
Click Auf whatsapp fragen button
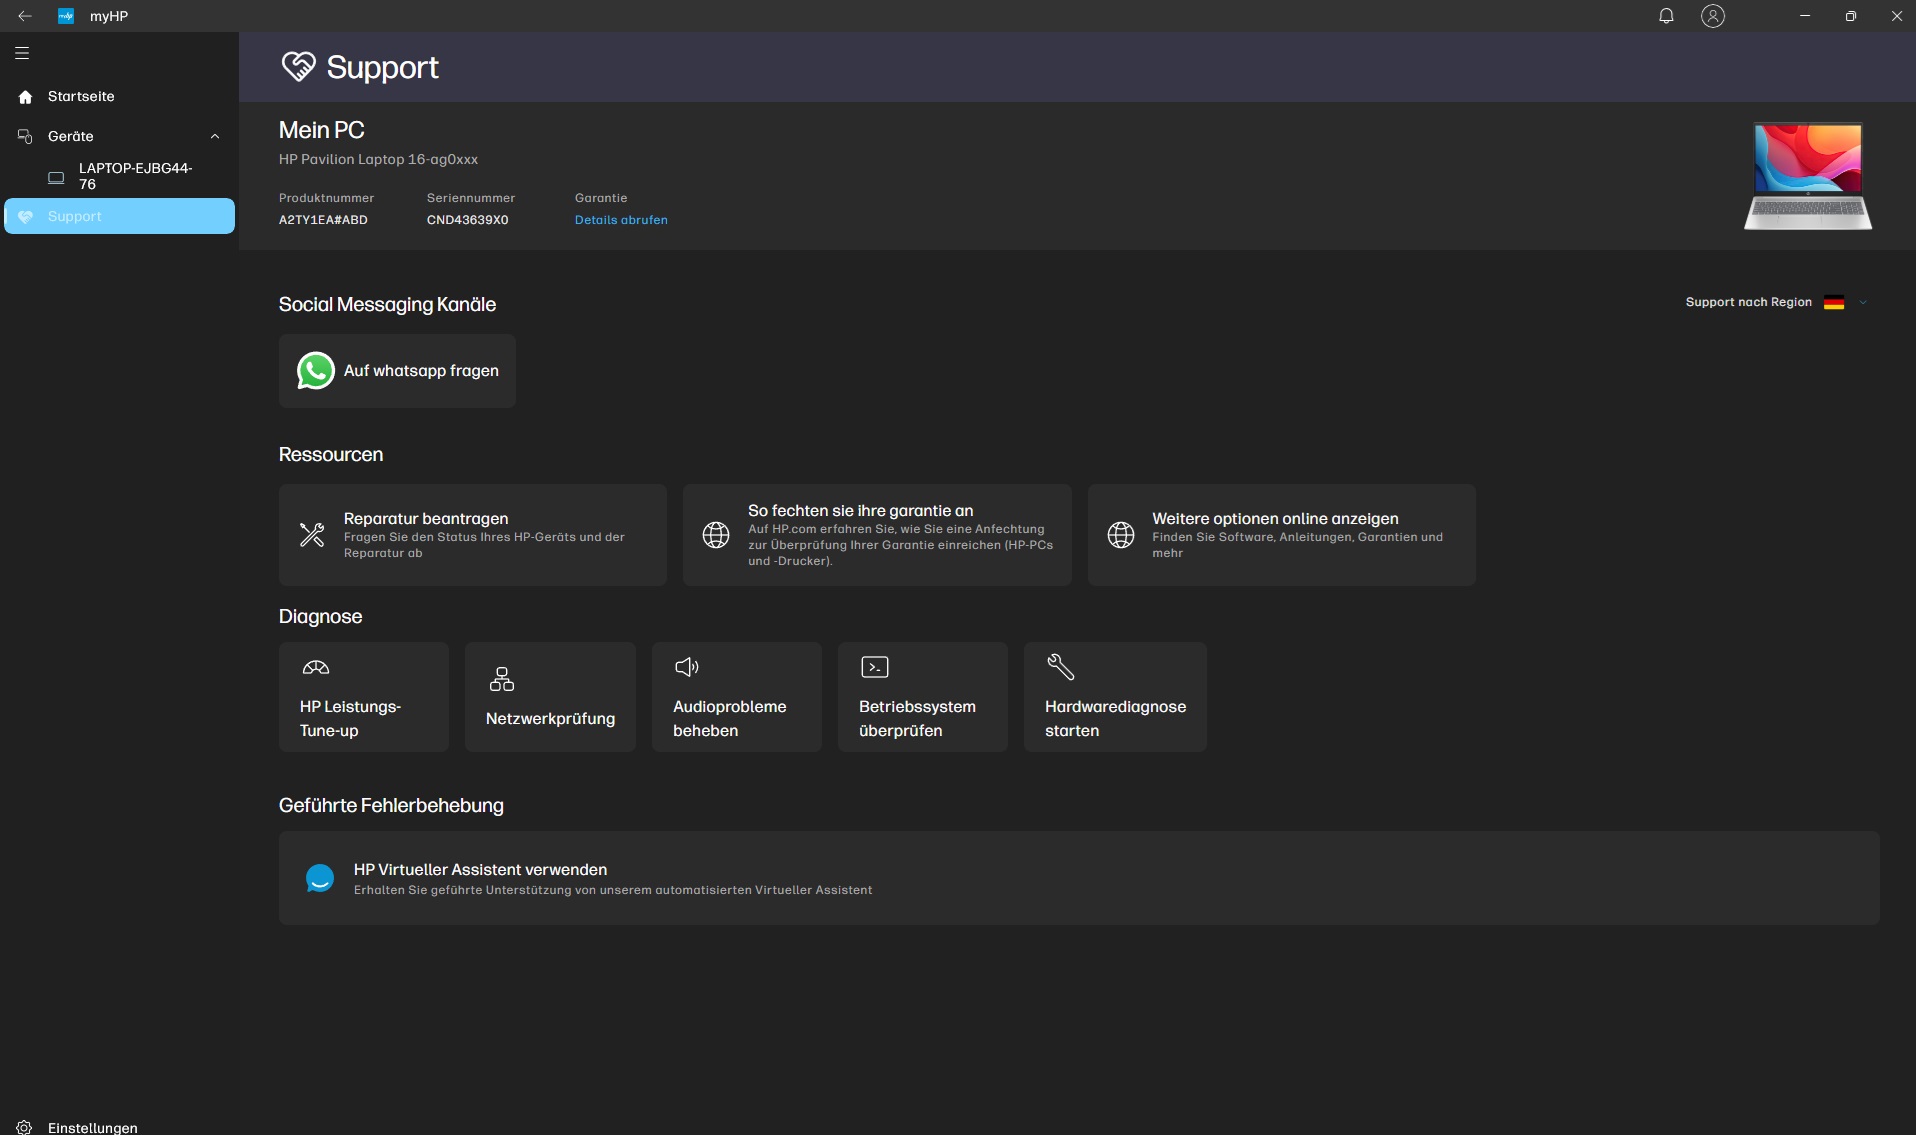pyautogui.click(x=397, y=371)
